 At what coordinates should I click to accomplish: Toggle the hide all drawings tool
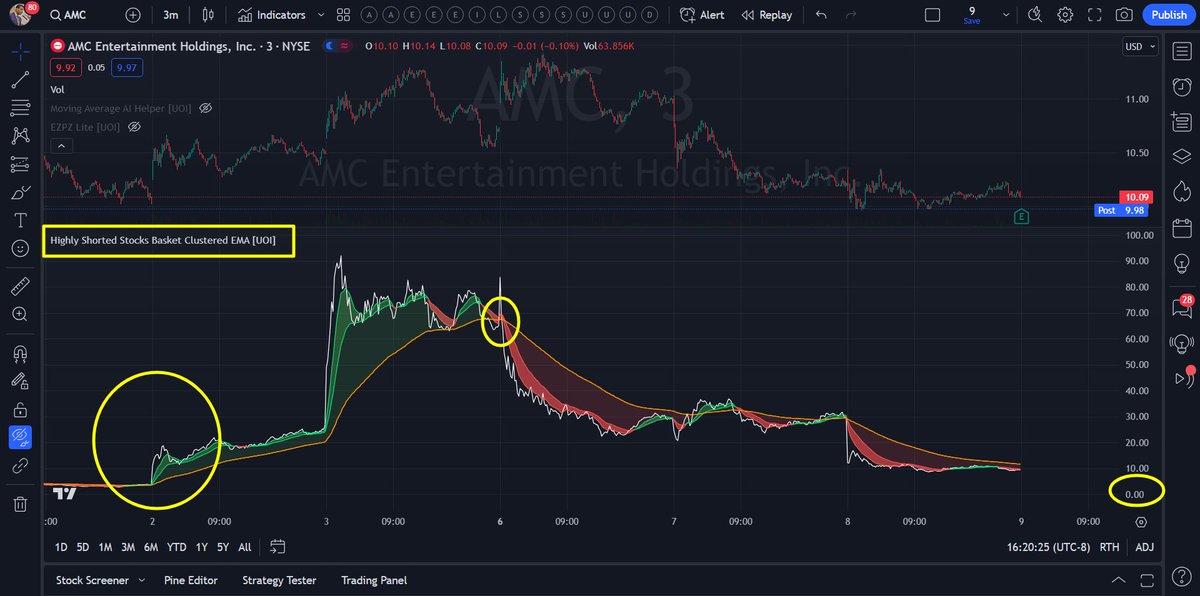click(x=20, y=437)
